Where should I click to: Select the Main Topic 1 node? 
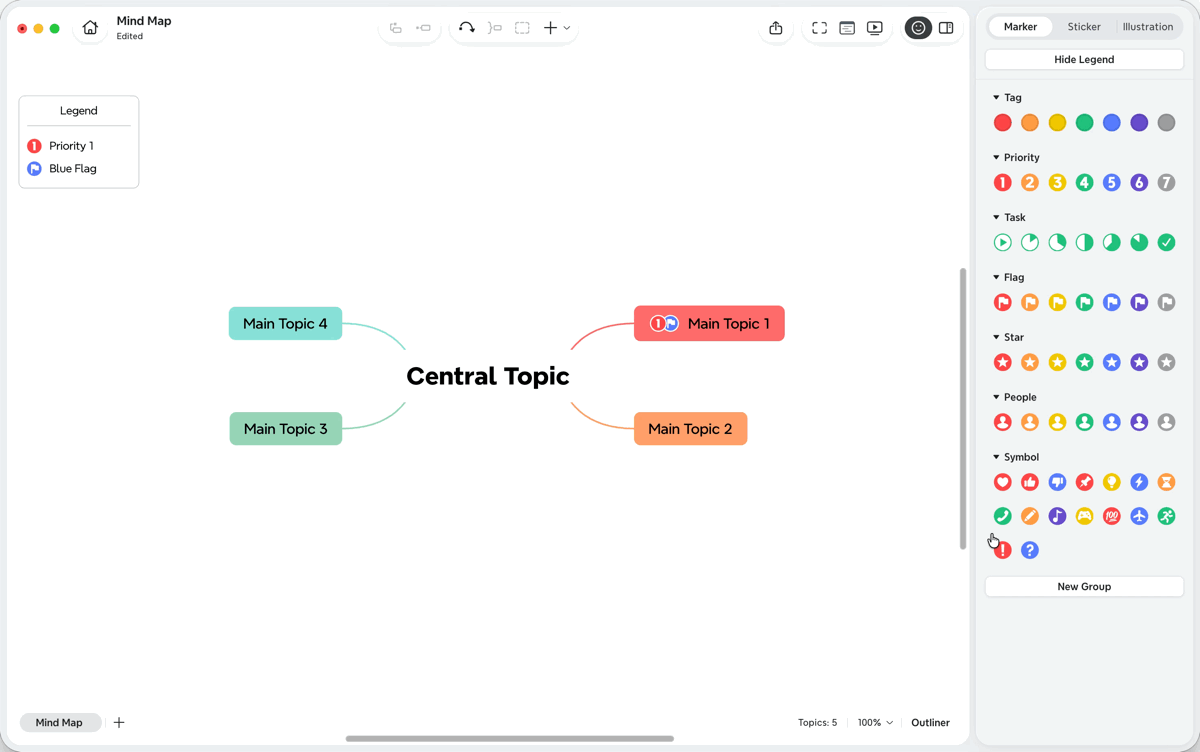click(709, 323)
